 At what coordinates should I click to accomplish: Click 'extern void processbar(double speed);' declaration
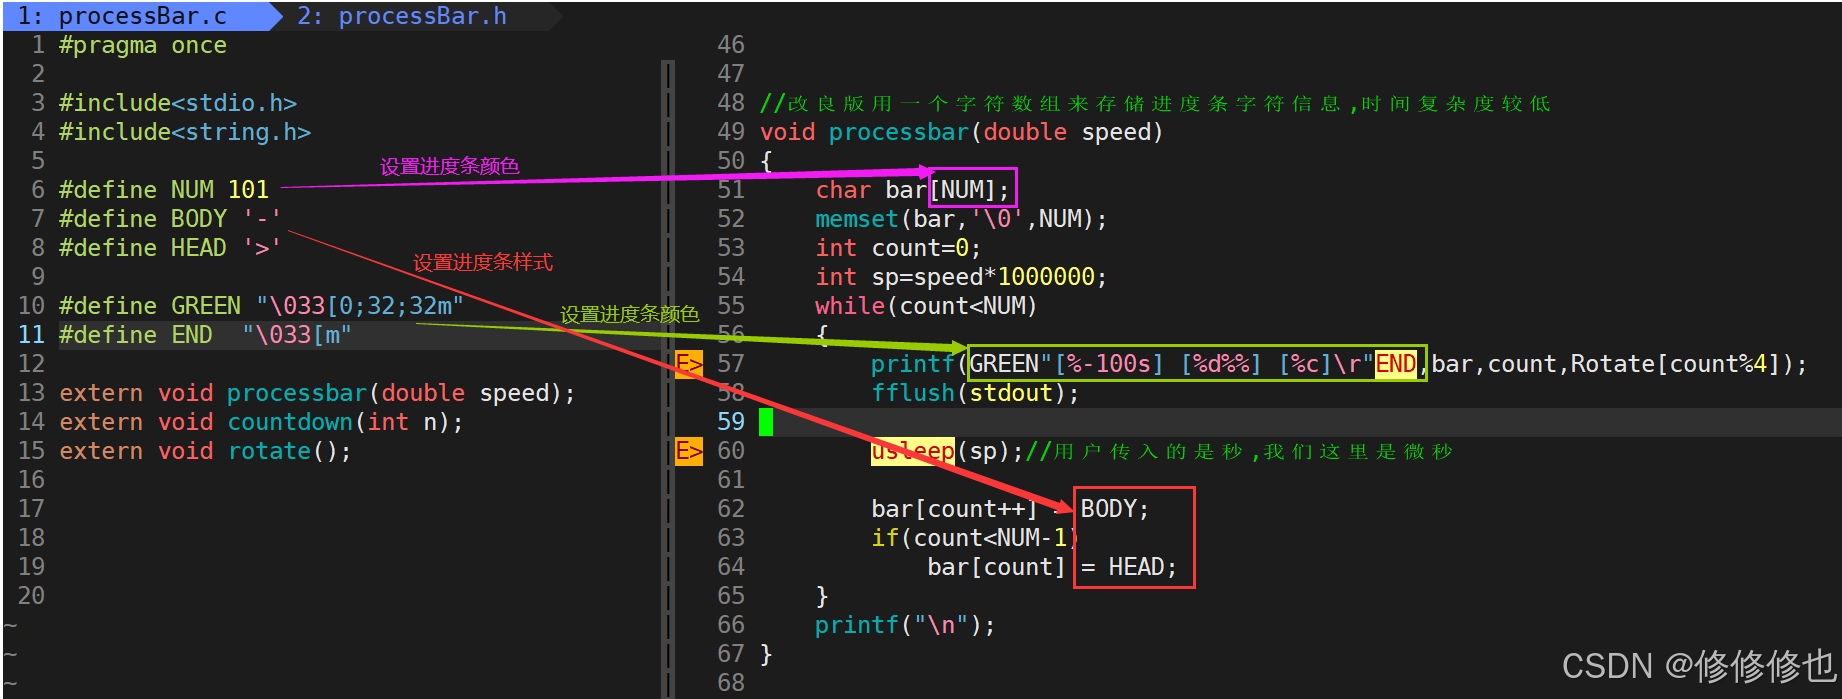coord(318,394)
